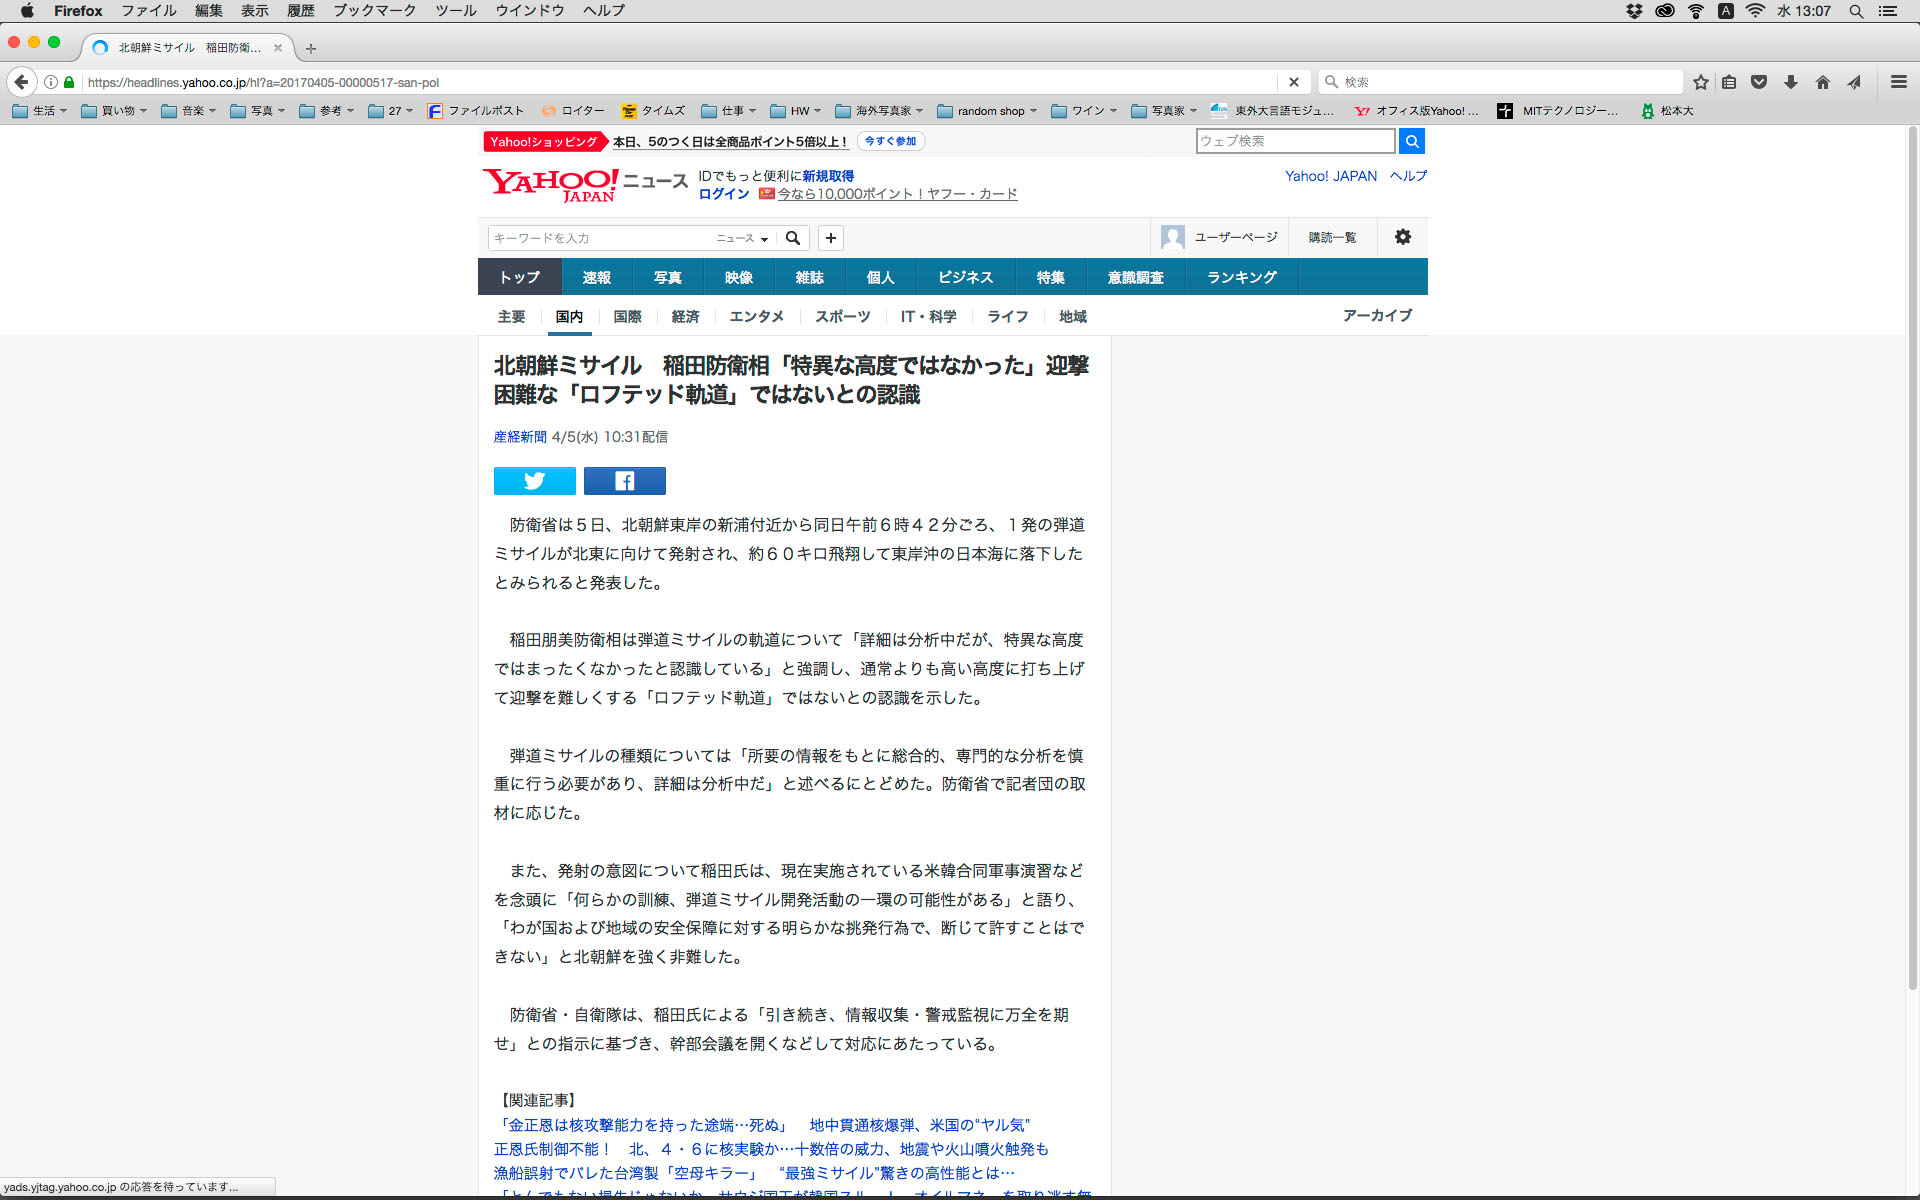Bookmark this page with the star icon
This screenshot has width=1920, height=1200.
[1700, 82]
